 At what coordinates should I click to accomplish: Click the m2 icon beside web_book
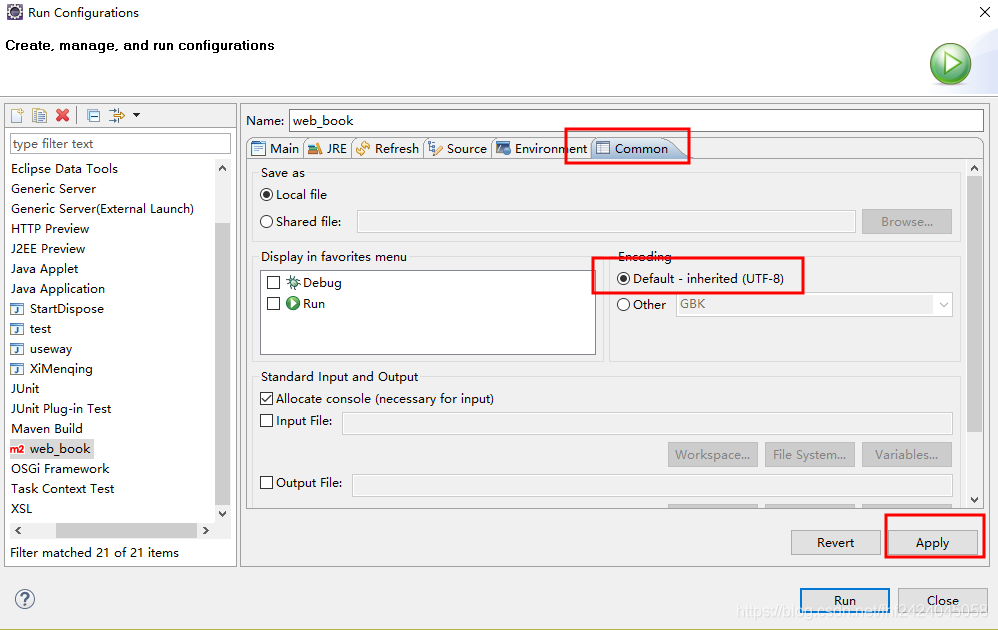click(x=17, y=449)
